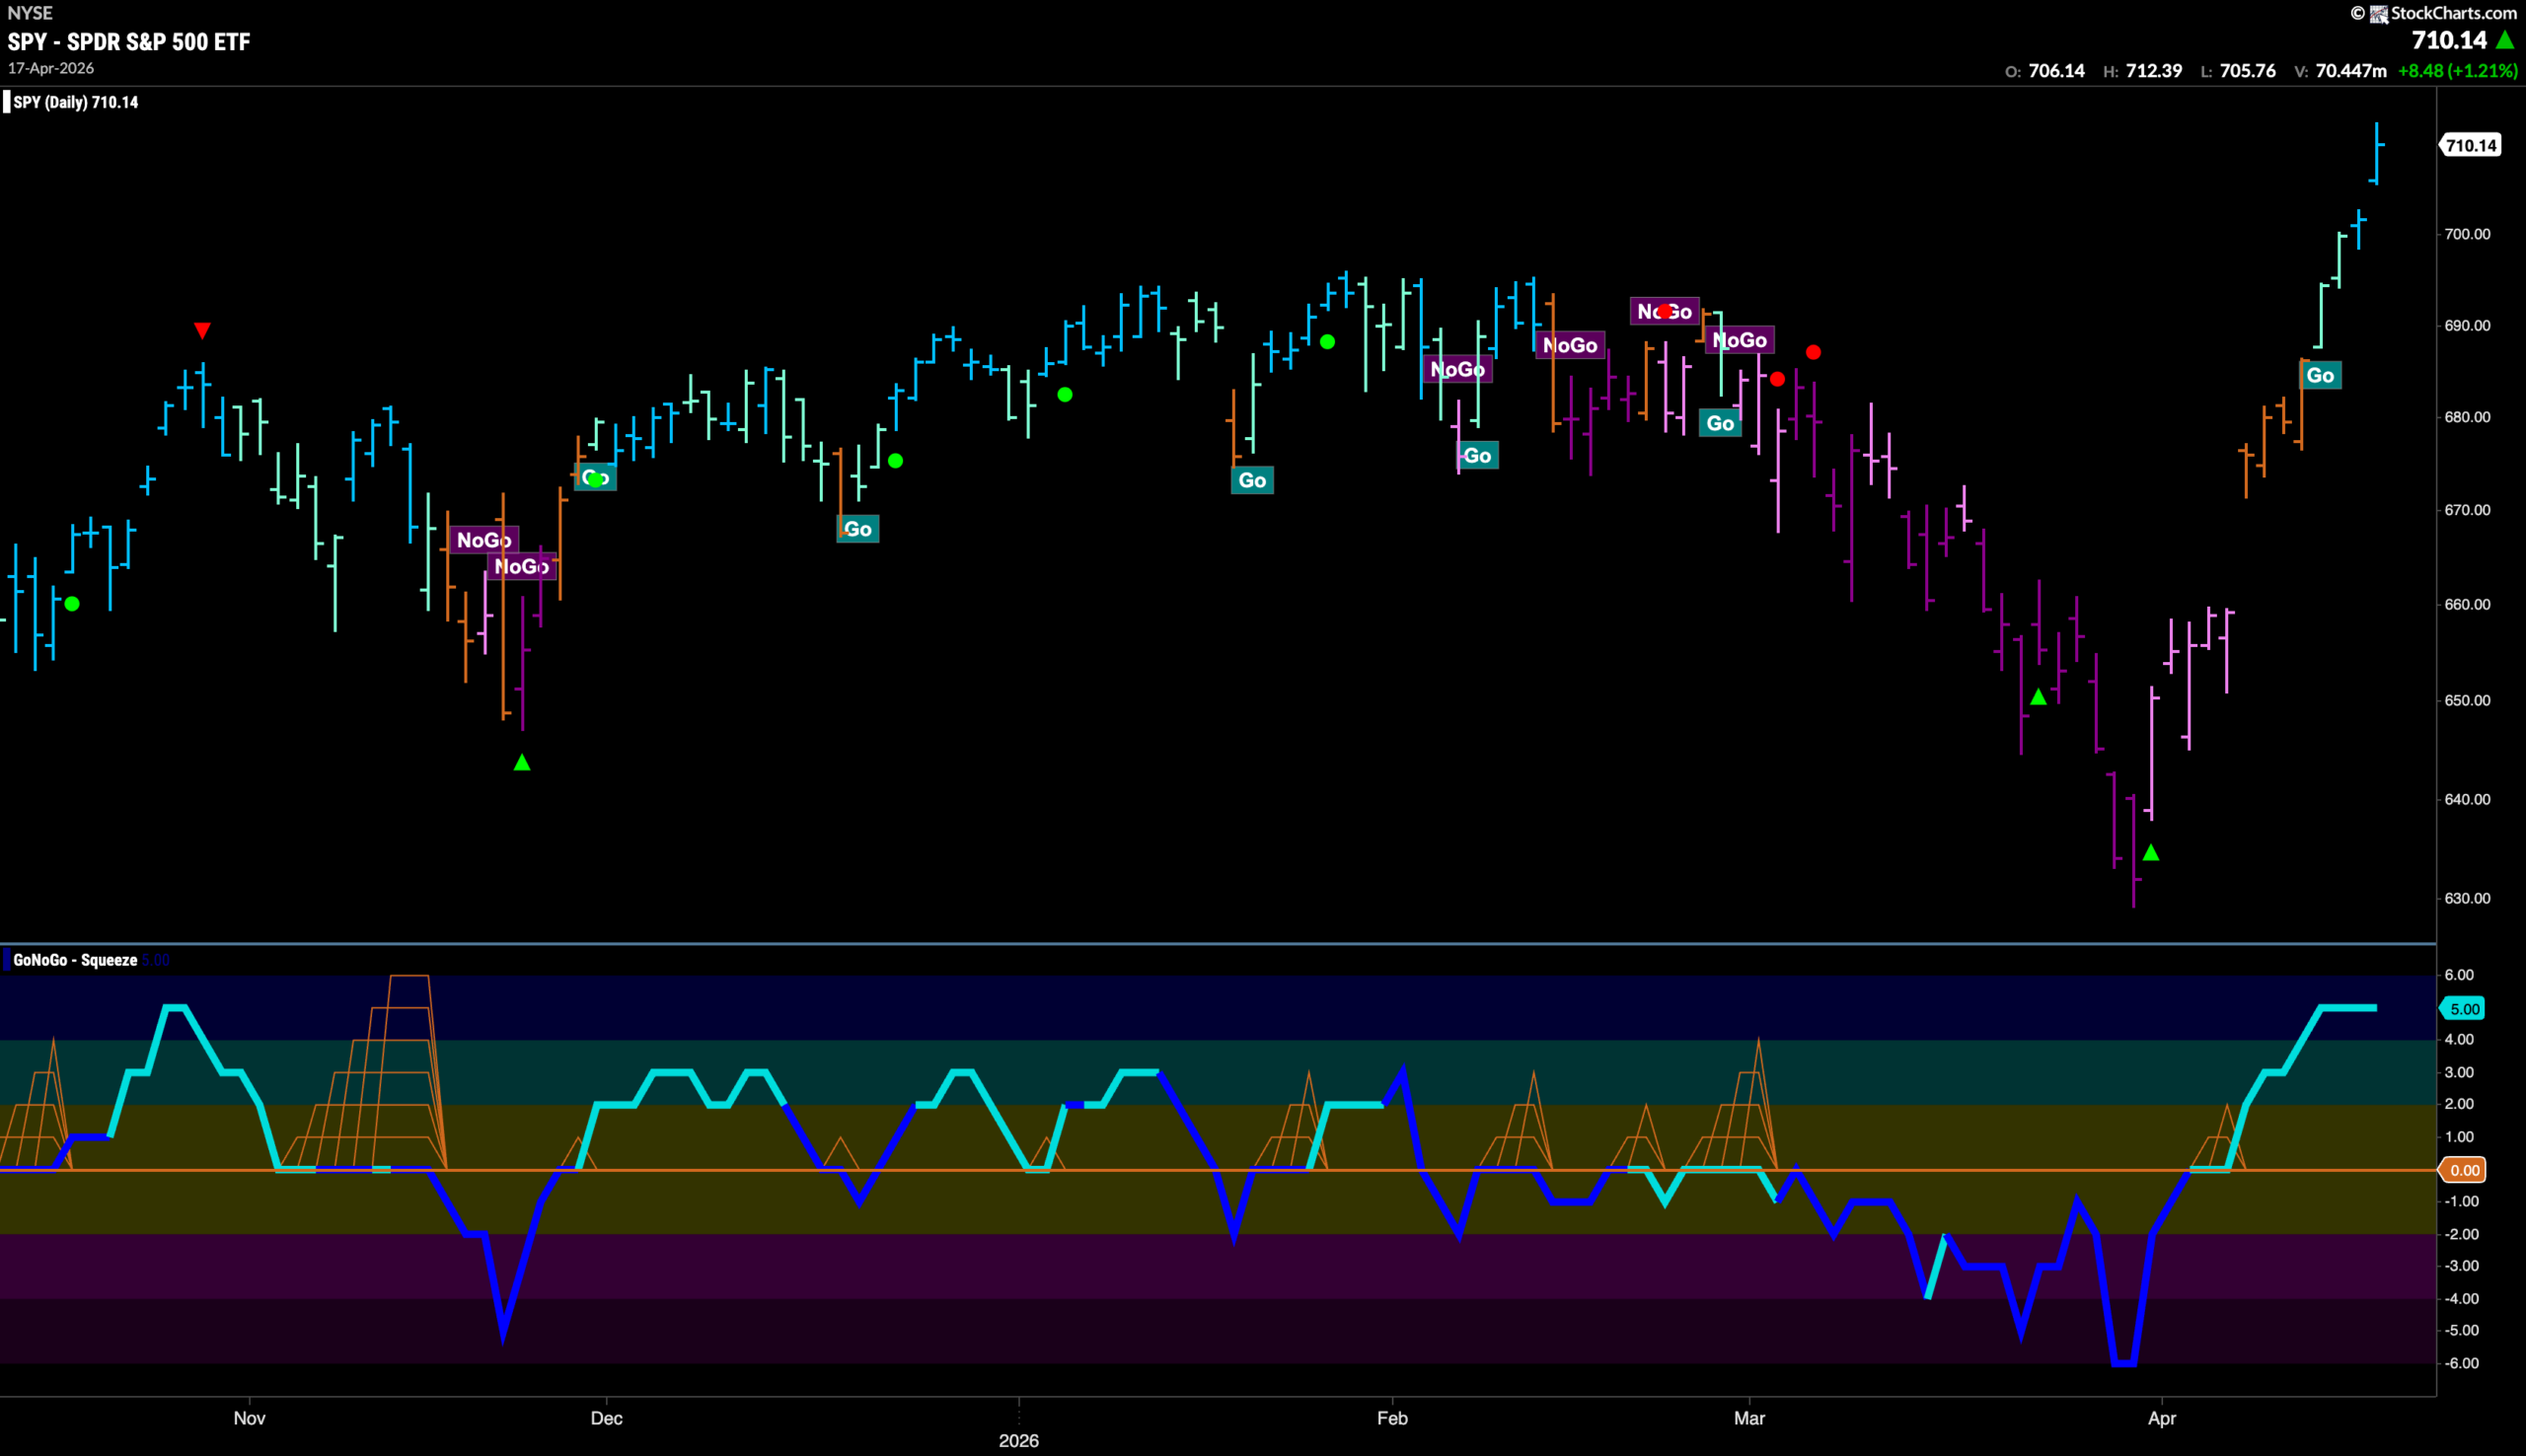Click the NYSE exchange label
The width and height of the screenshot is (2526, 1456).
click(x=30, y=13)
